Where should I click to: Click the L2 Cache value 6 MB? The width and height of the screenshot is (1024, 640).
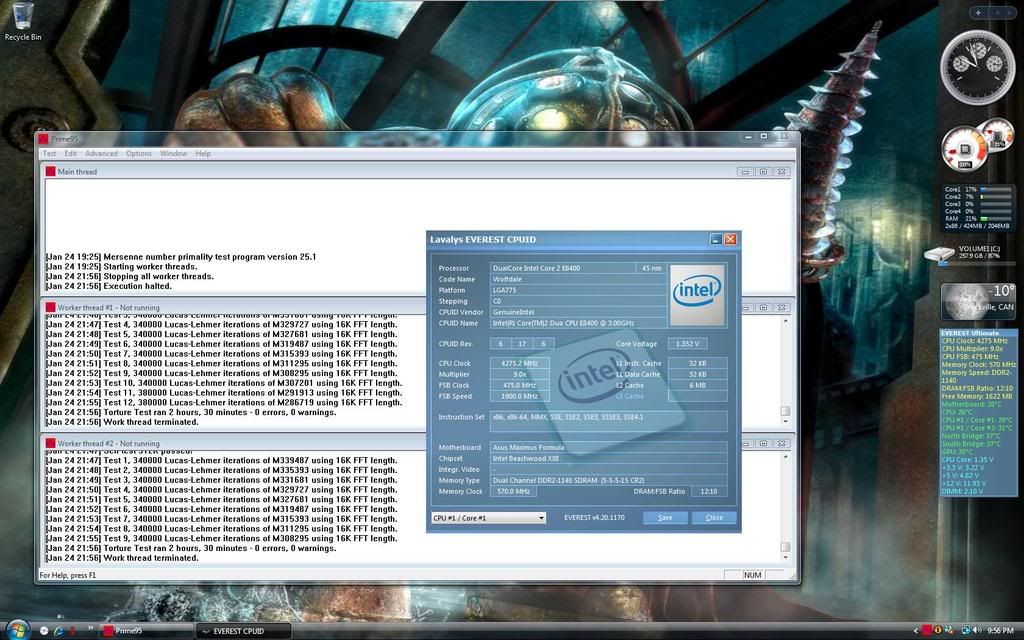(697, 385)
